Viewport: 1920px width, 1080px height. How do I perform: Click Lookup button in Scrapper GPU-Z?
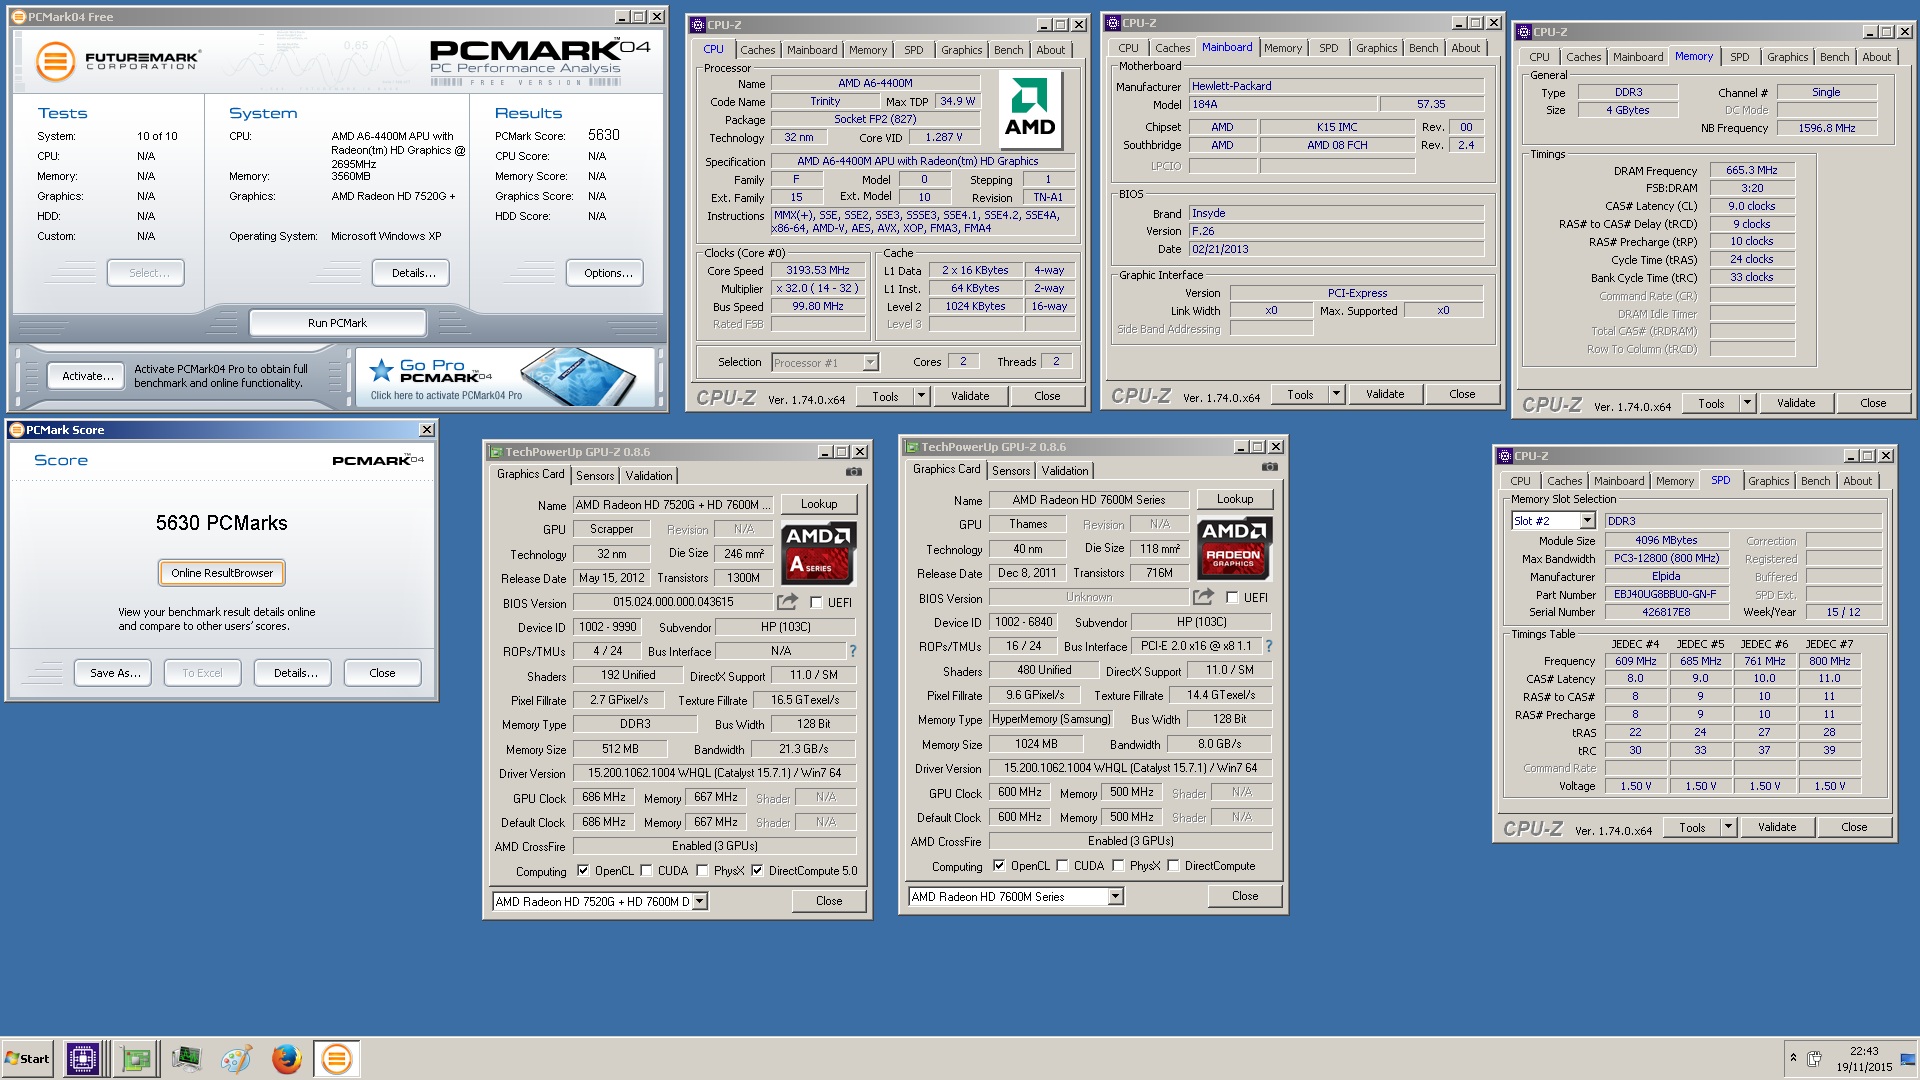[x=819, y=504]
